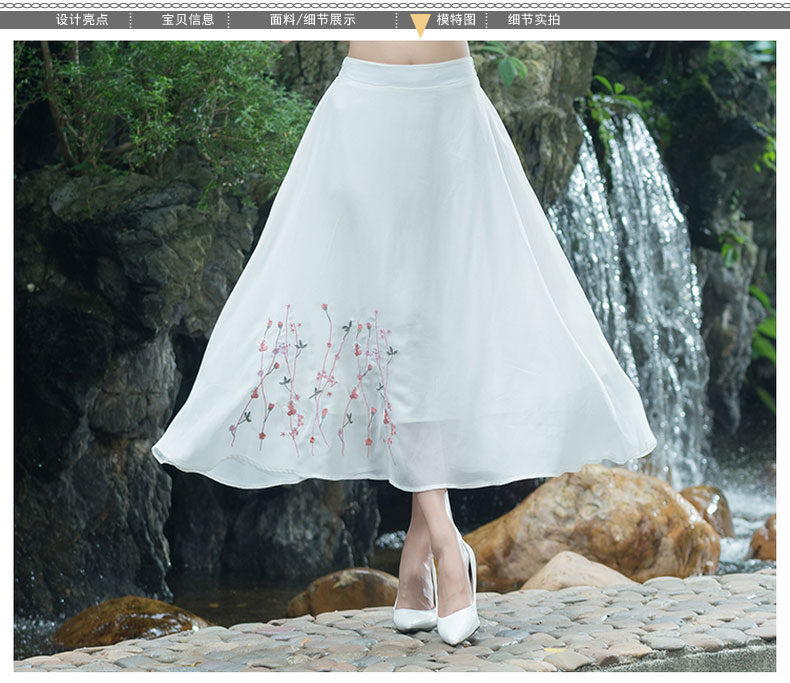Open the 设计亮点 tab
The width and height of the screenshot is (790, 683).
(x=82, y=19)
